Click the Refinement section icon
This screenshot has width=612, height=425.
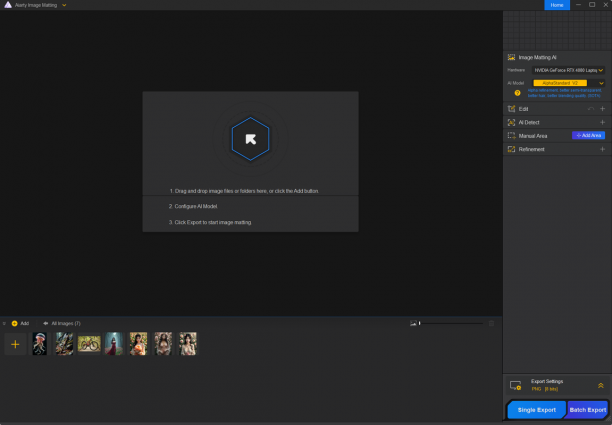(x=511, y=149)
